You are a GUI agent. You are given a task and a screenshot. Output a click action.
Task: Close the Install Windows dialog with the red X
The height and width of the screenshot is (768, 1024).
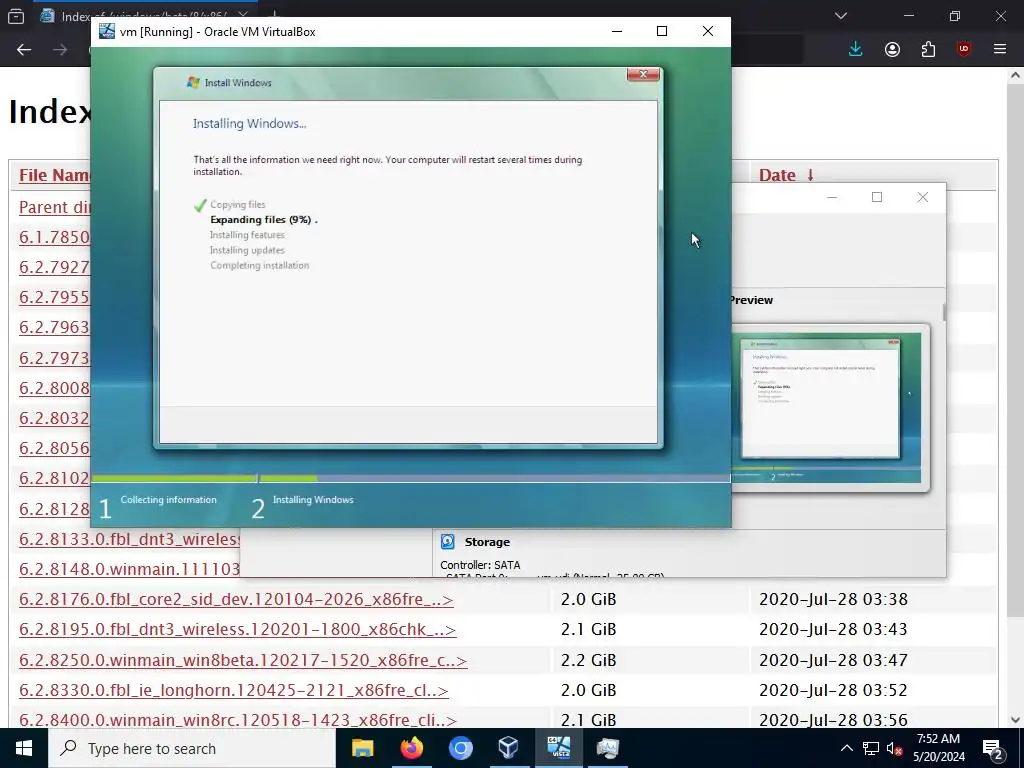(643, 74)
